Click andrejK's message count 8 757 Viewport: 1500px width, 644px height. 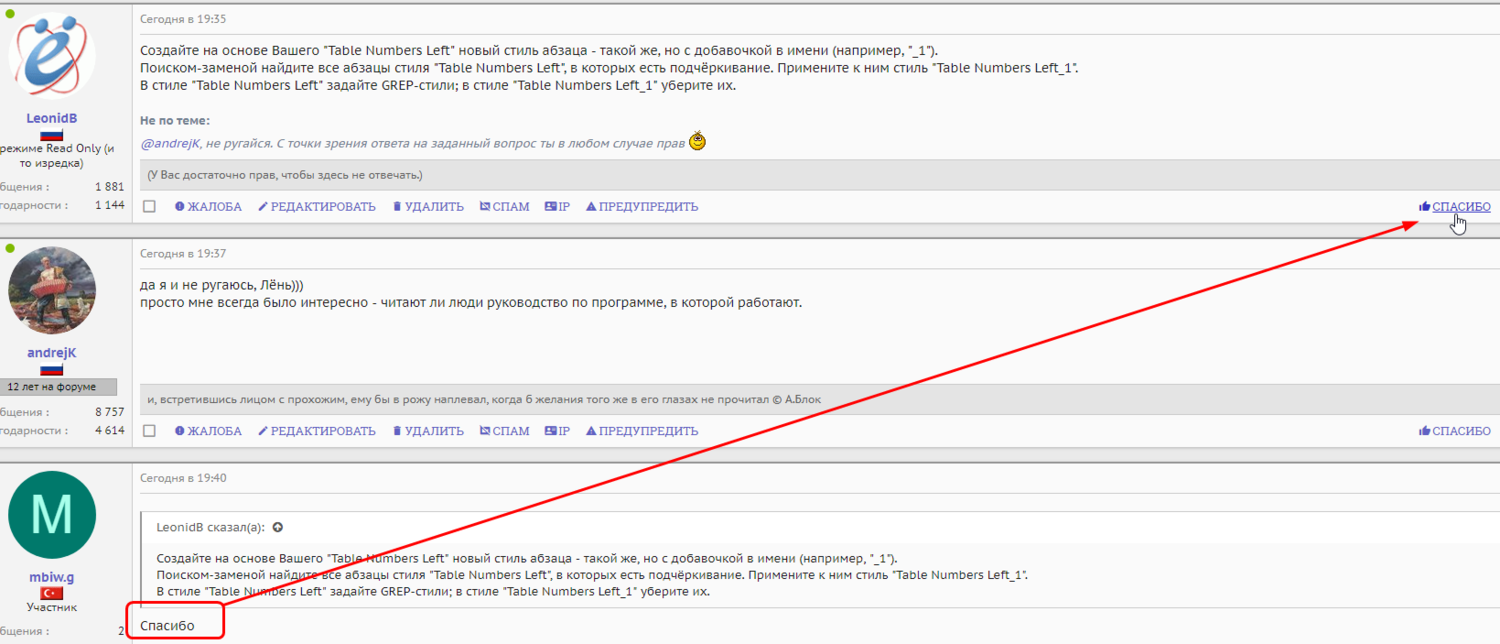pyautogui.click(x=109, y=412)
